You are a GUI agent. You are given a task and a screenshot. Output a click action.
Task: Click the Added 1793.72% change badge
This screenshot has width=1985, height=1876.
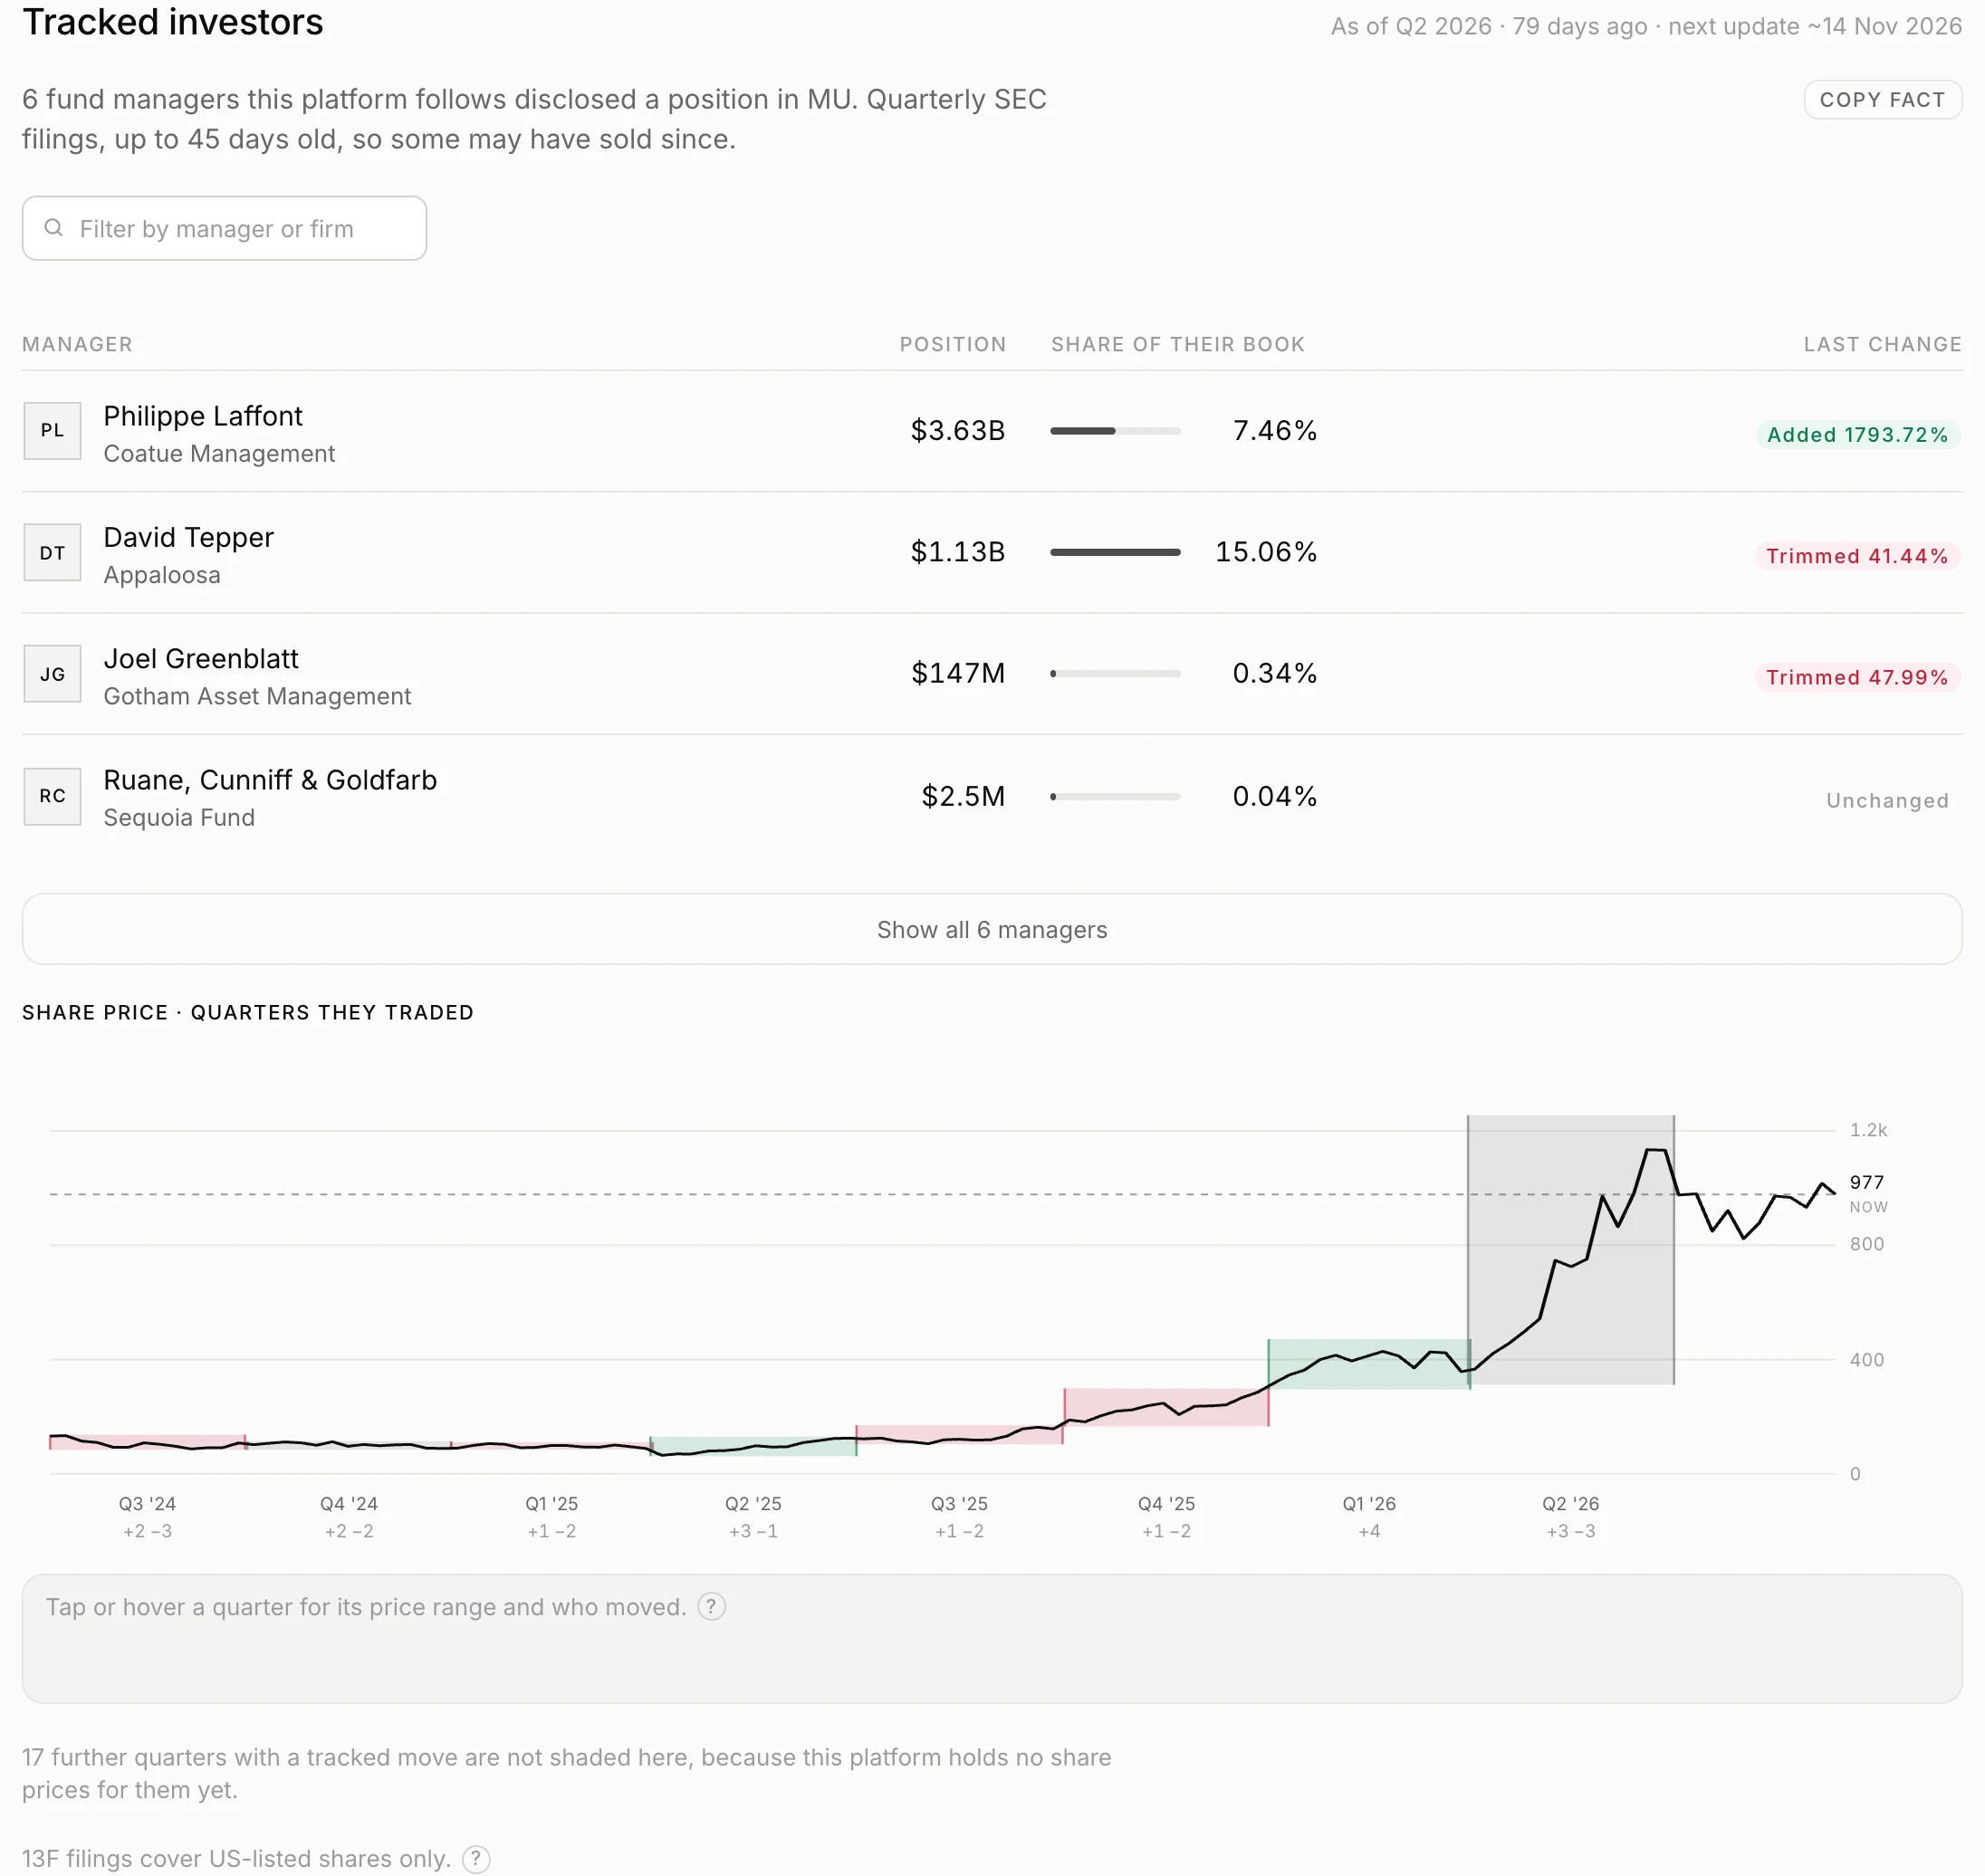[1857, 435]
